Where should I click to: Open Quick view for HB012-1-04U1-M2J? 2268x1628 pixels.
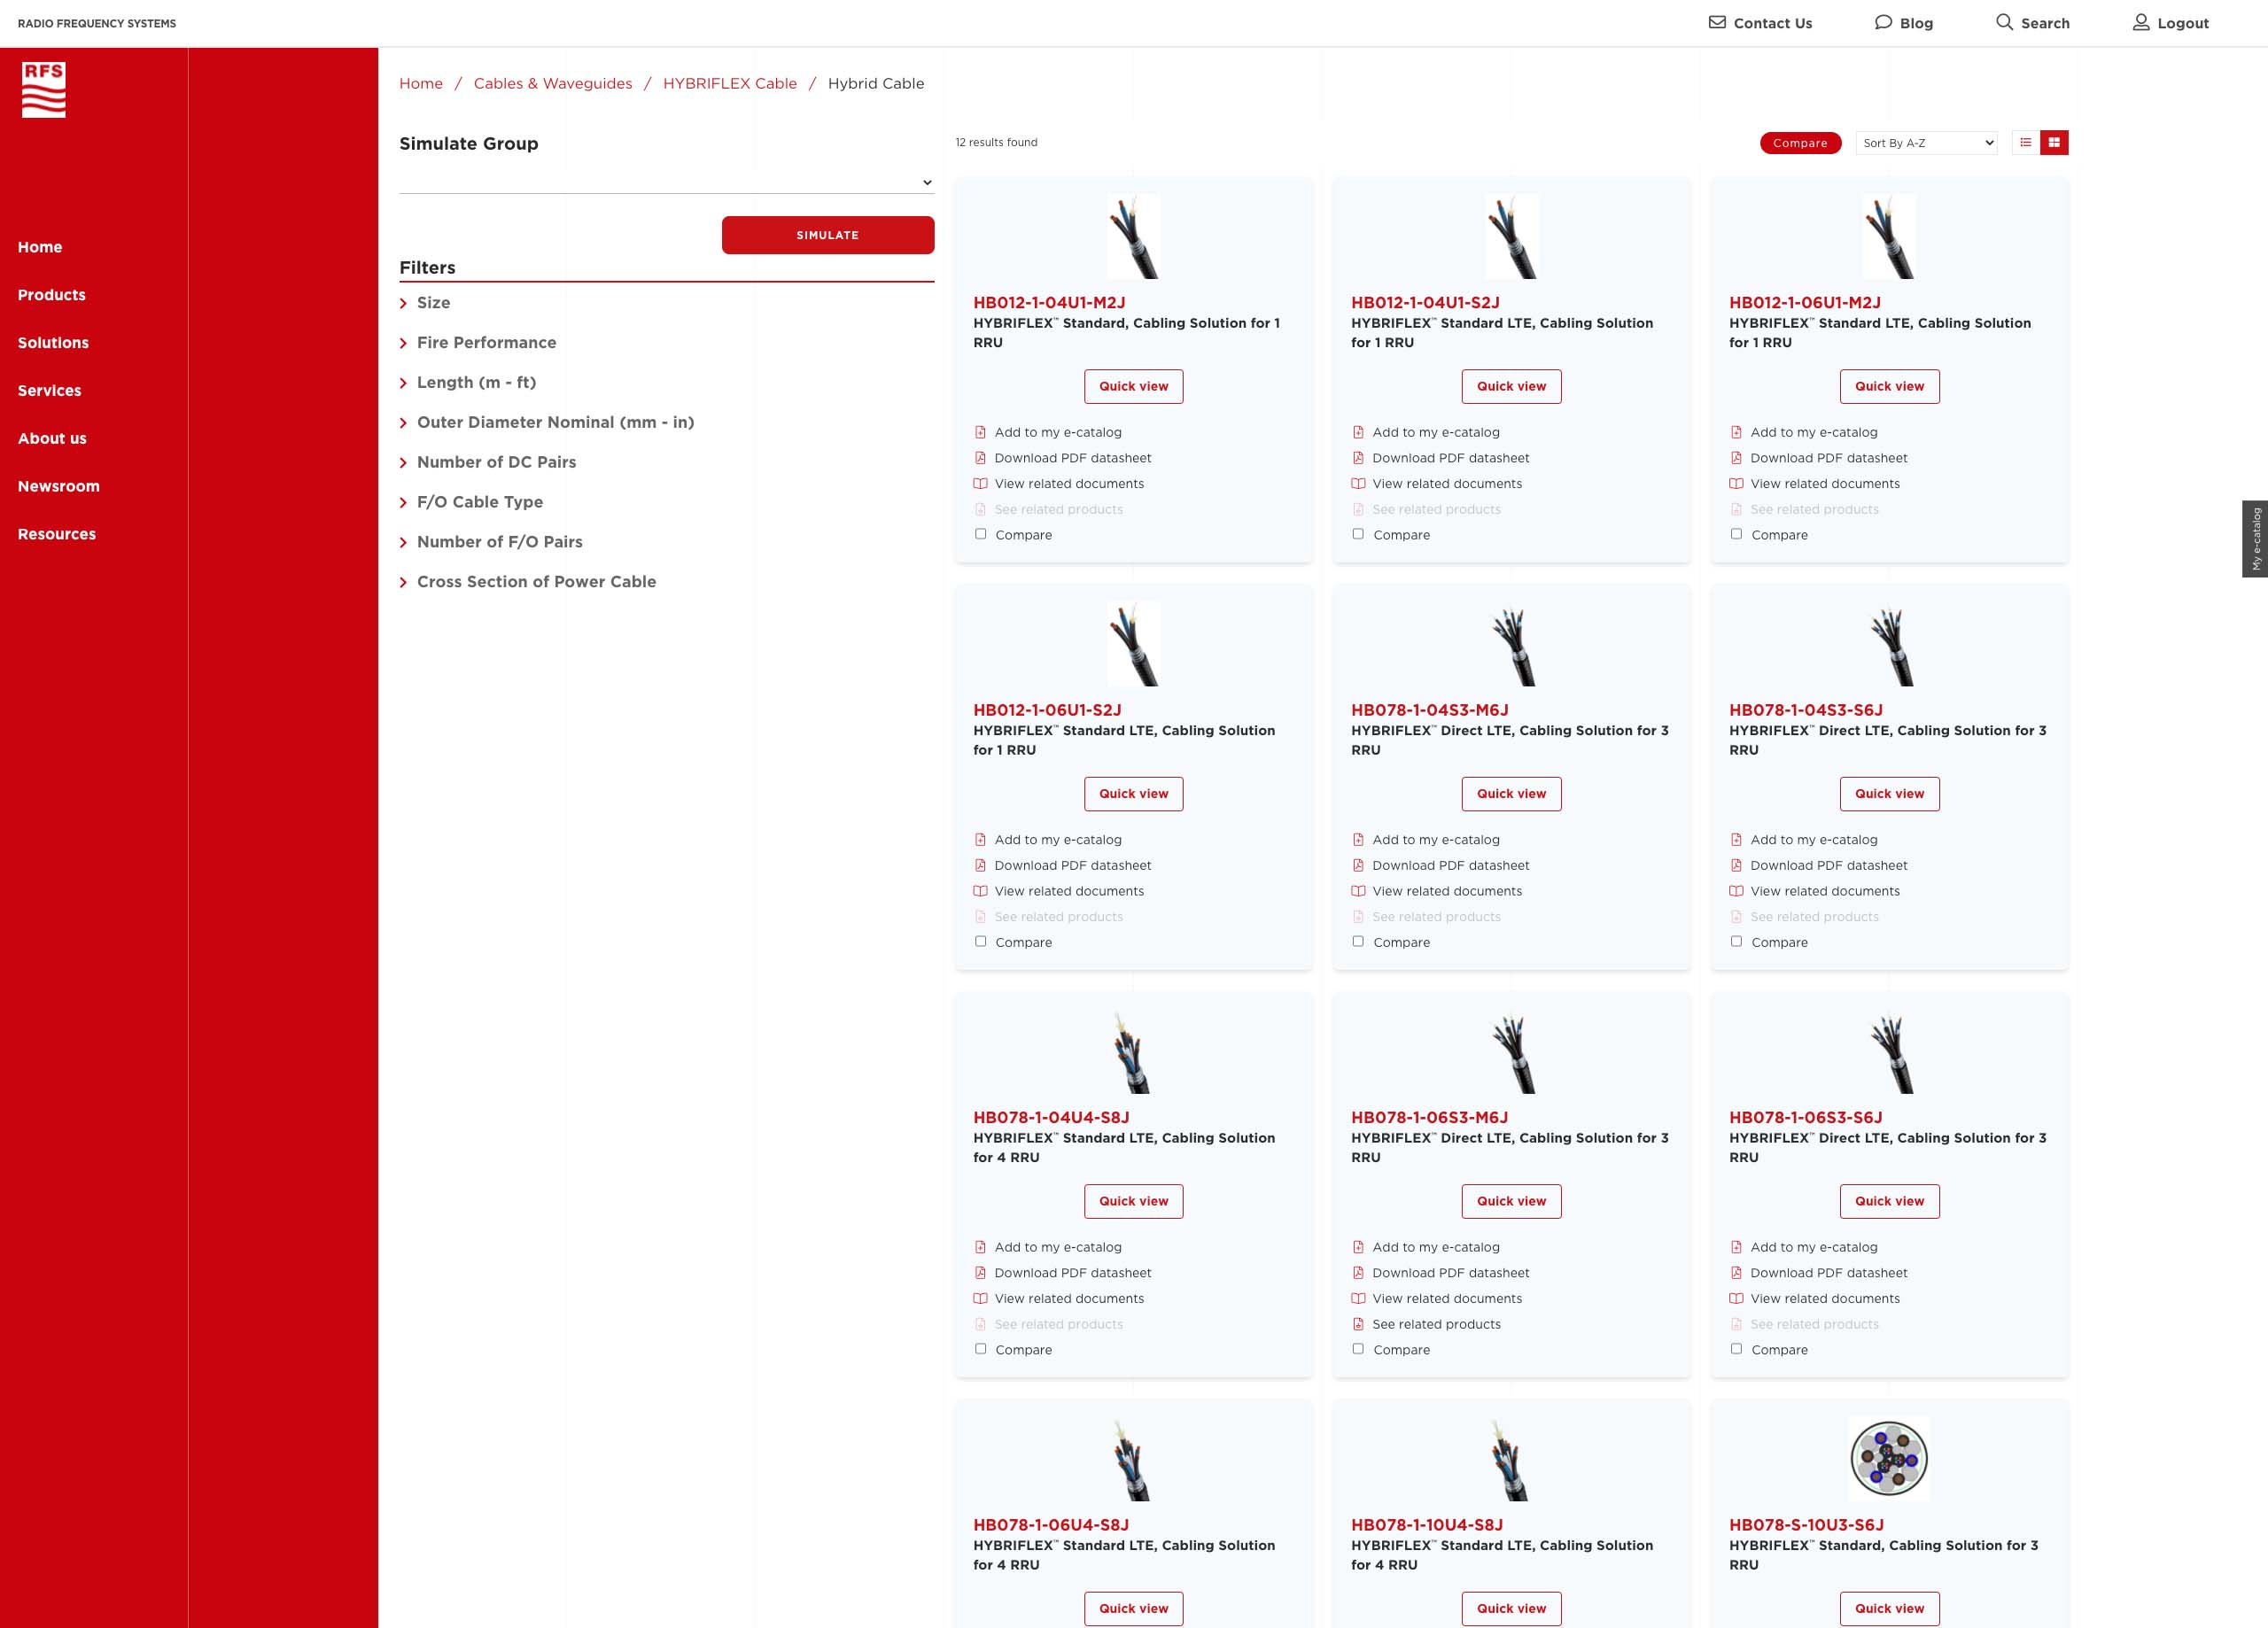point(1133,386)
